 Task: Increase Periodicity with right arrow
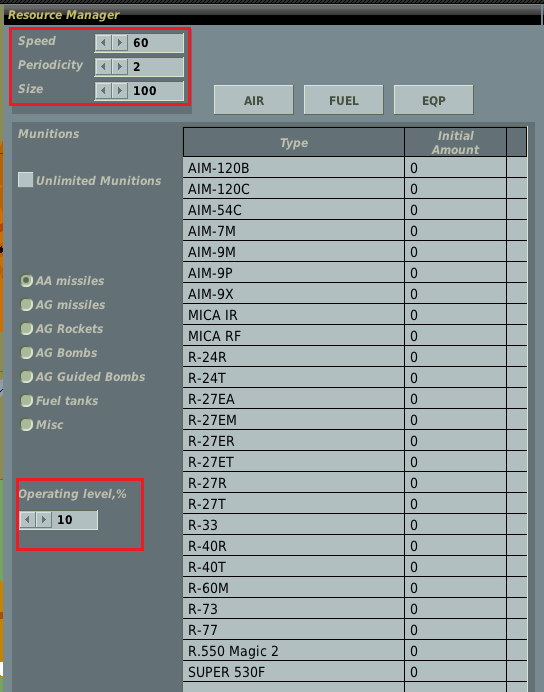120,67
